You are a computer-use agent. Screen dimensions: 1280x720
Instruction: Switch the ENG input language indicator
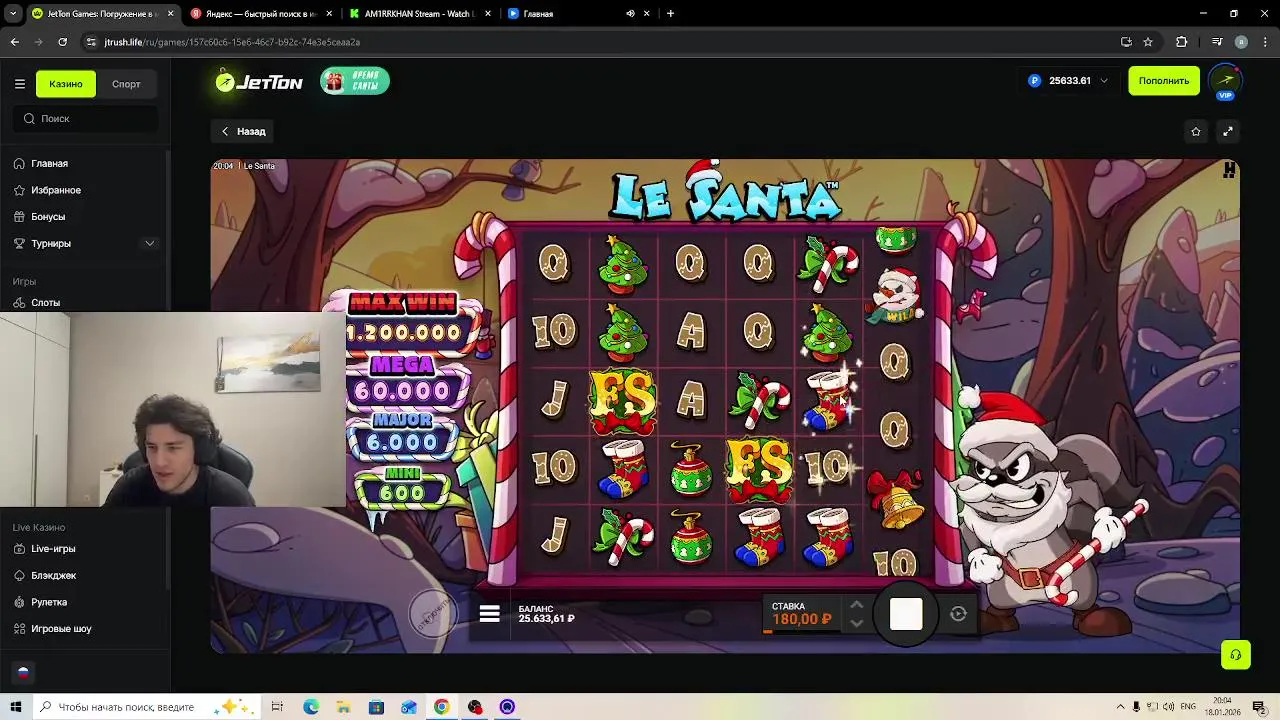1188,707
